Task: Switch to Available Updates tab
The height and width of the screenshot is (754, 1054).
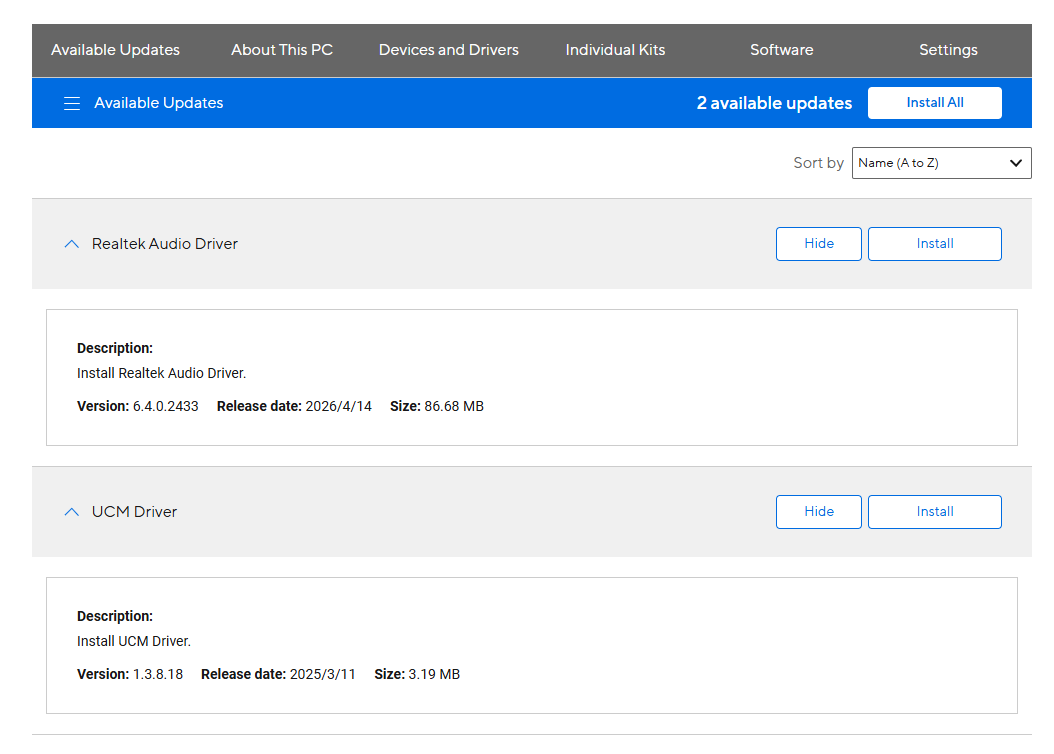Action: pos(116,50)
